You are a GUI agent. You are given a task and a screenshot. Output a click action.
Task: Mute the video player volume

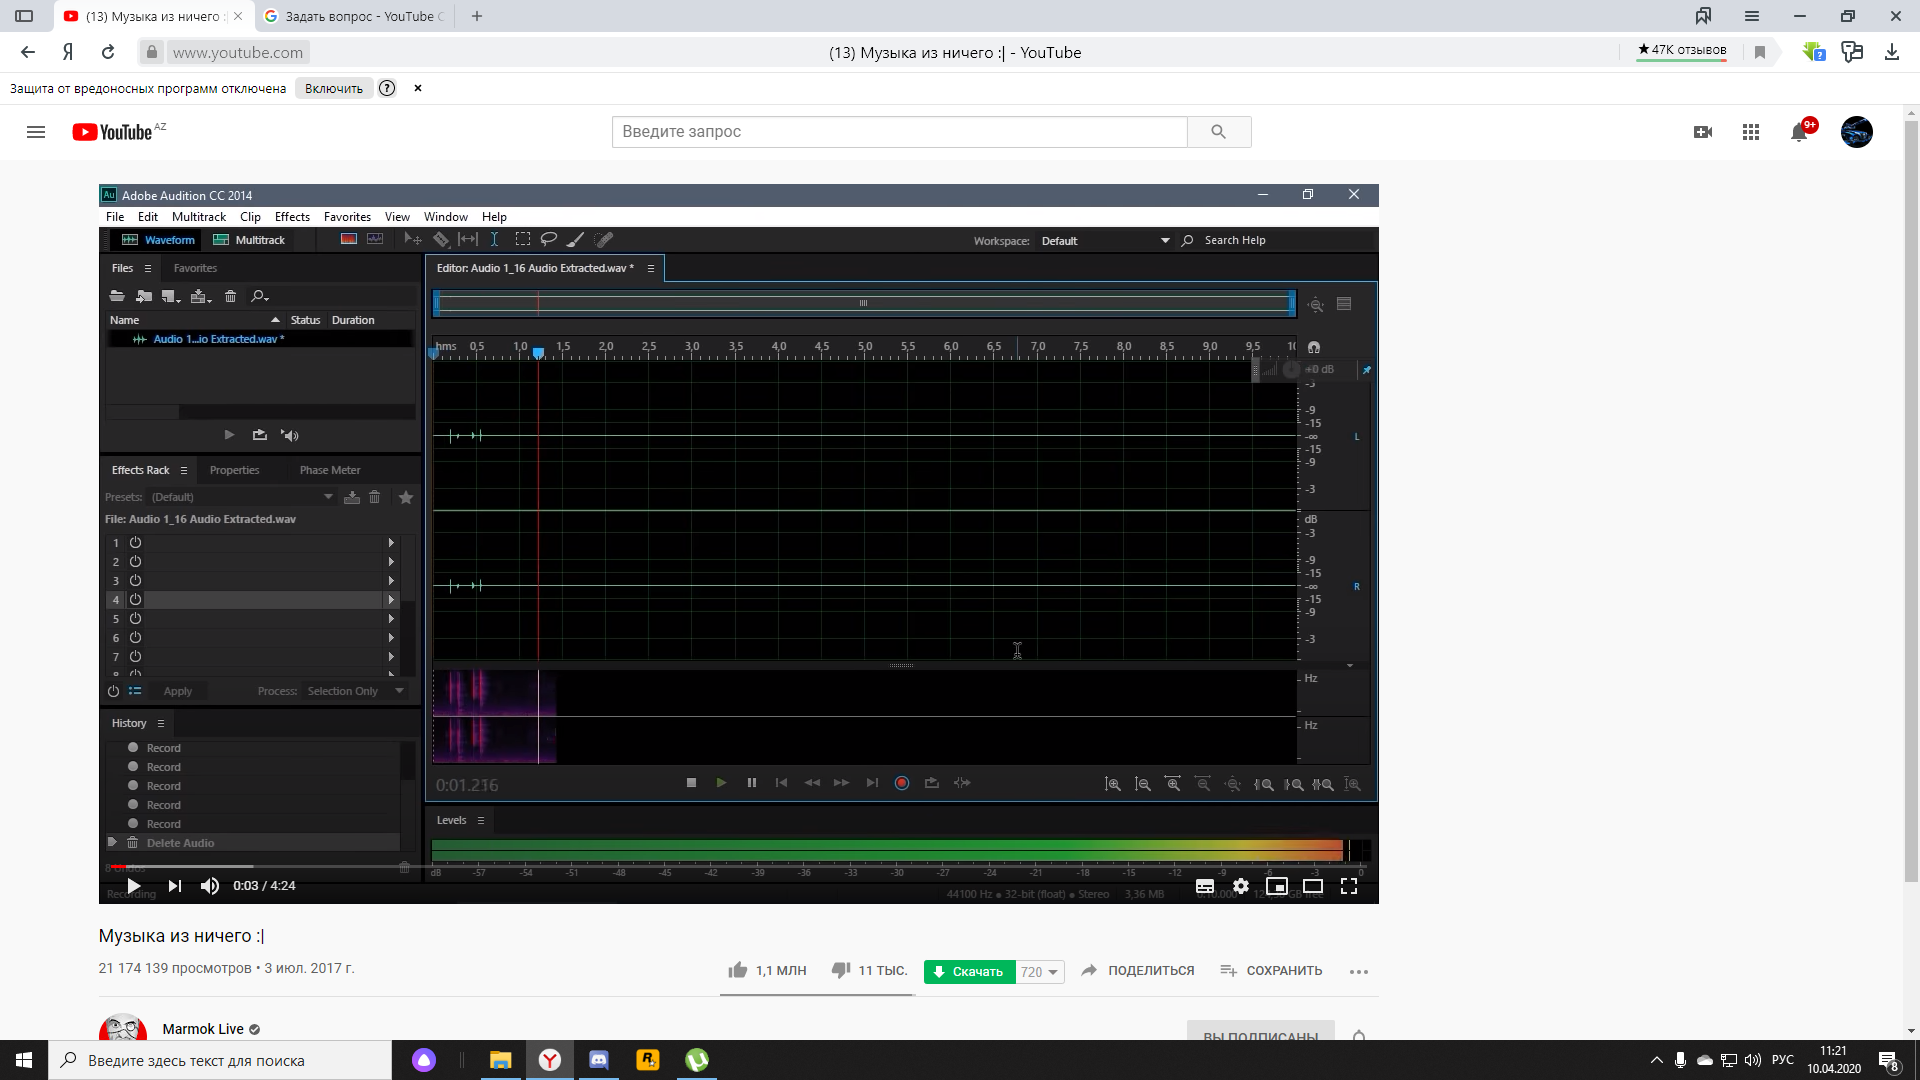pyautogui.click(x=210, y=886)
